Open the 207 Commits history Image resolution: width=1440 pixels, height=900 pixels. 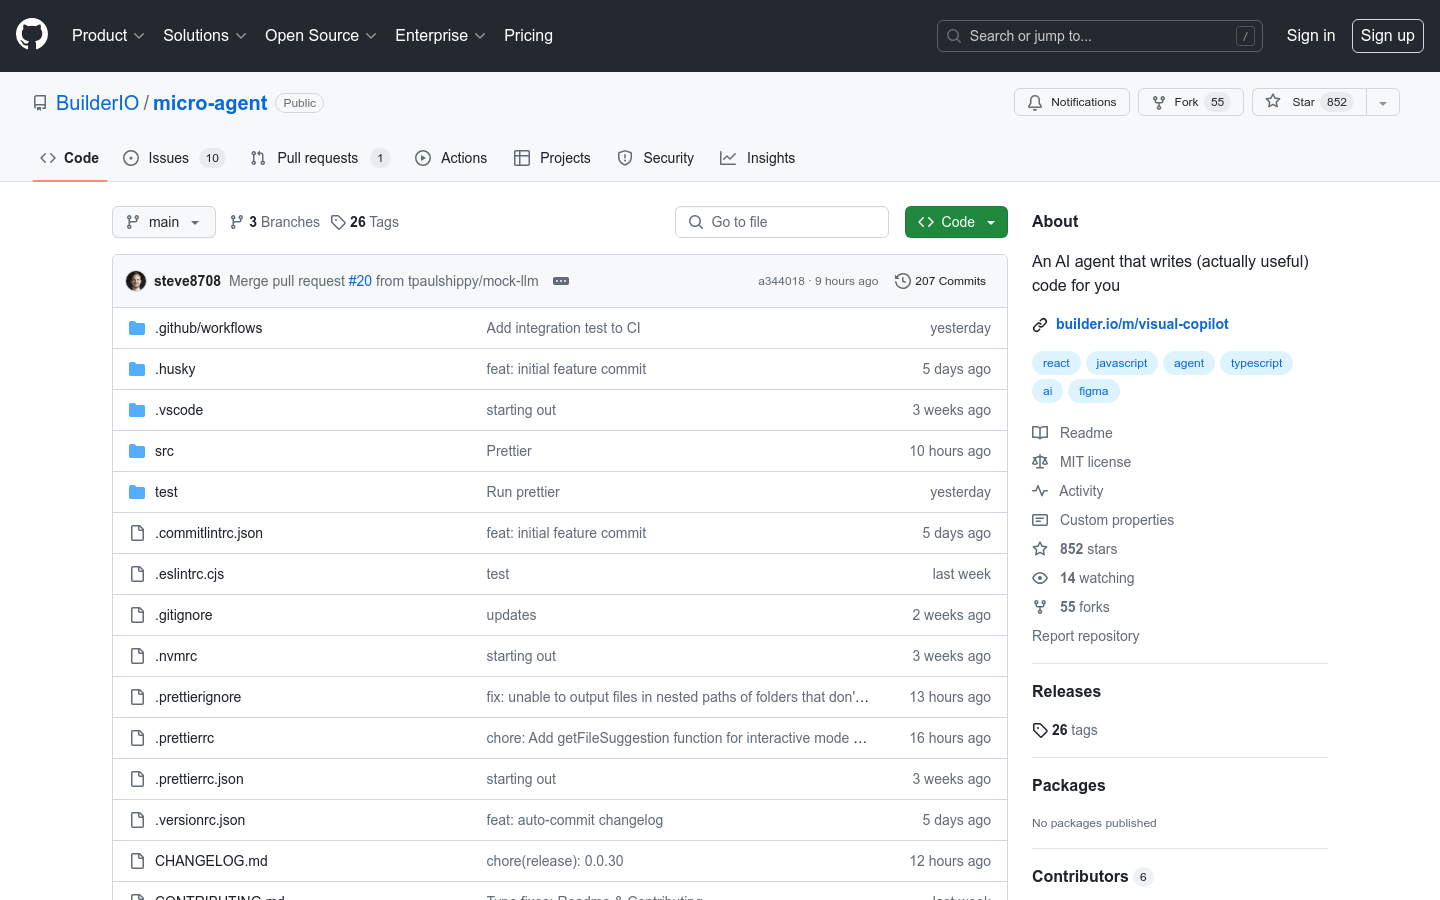point(940,281)
